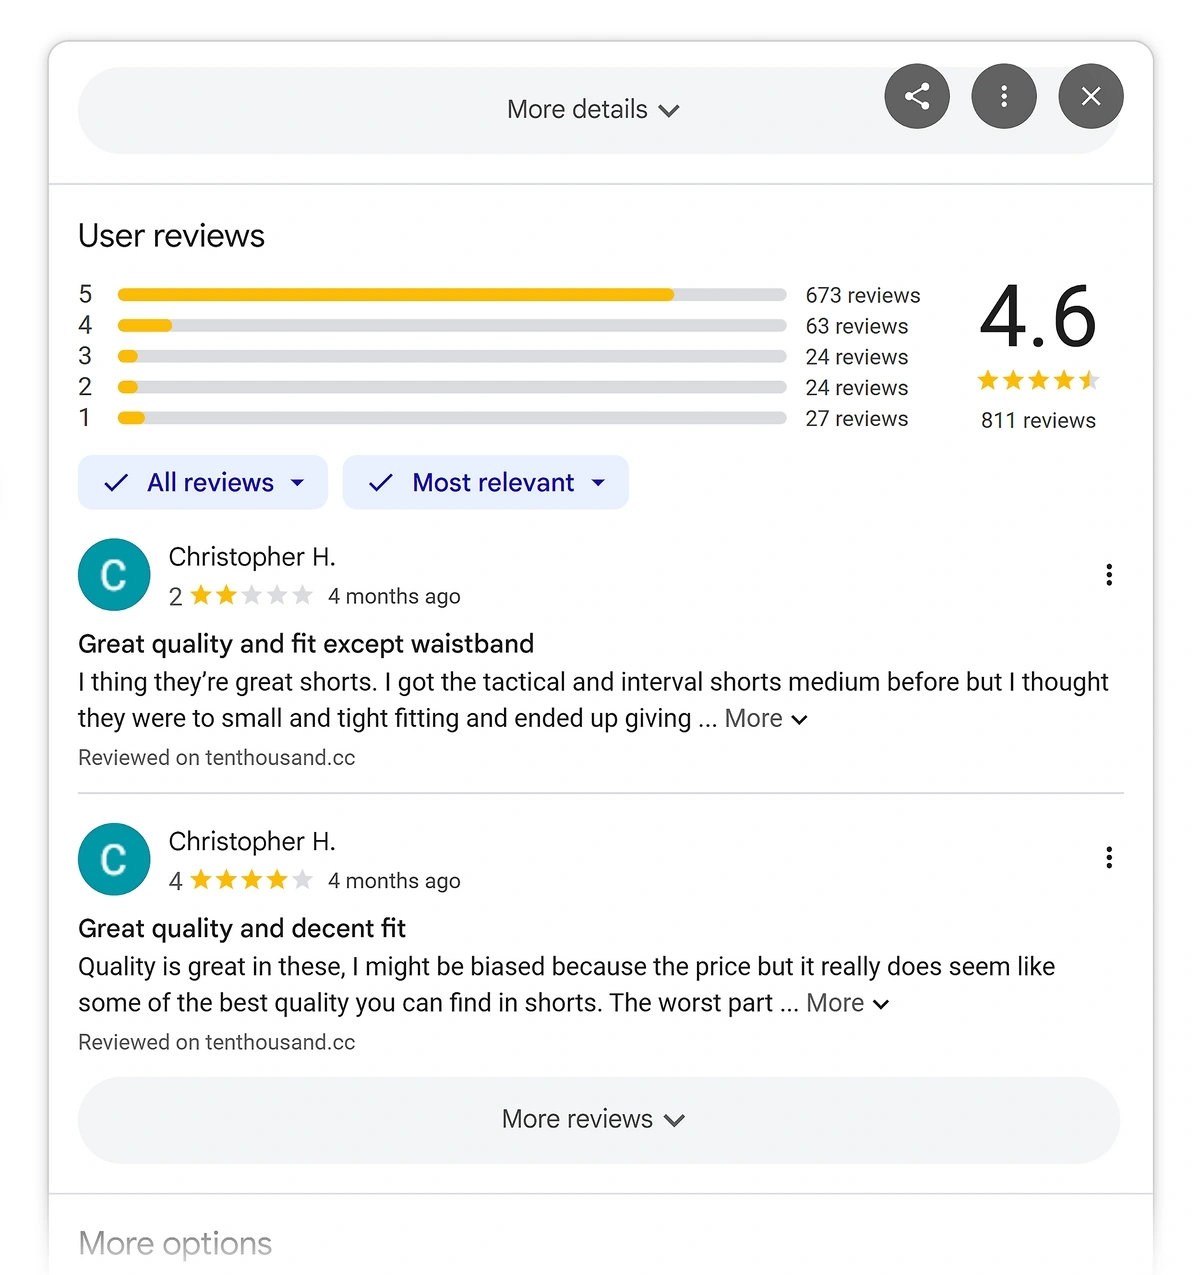Click the checkmark inside the All reviews chip
1200x1275 pixels.
coord(115,483)
